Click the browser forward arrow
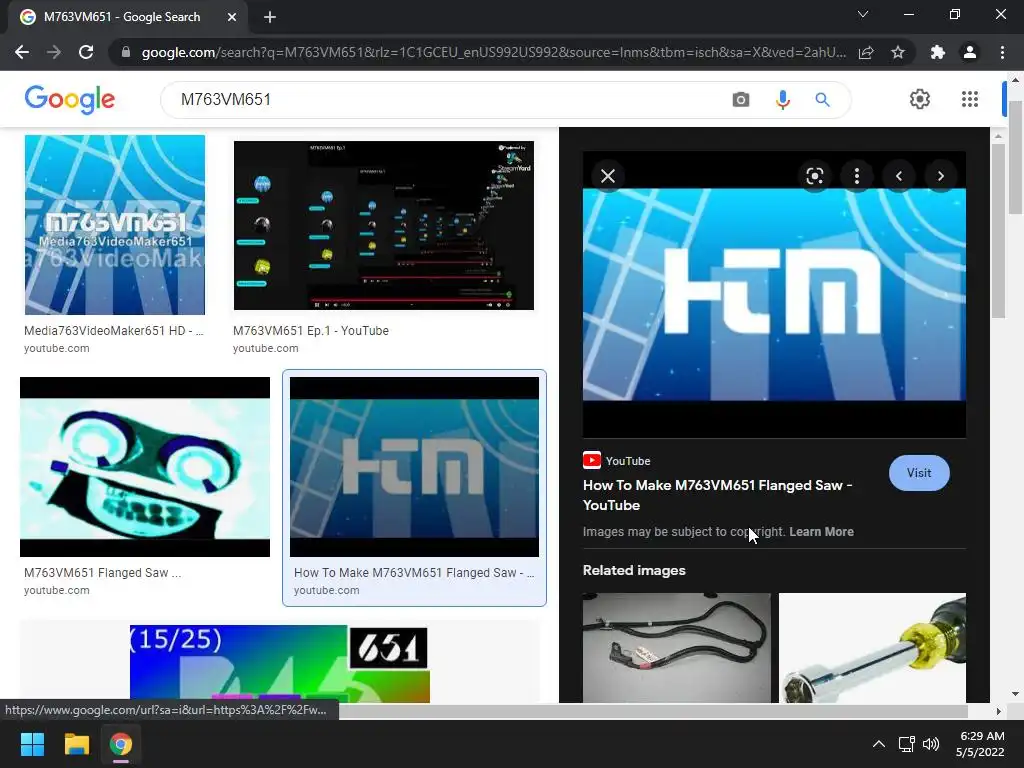The height and width of the screenshot is (768, 1024). 54,52
